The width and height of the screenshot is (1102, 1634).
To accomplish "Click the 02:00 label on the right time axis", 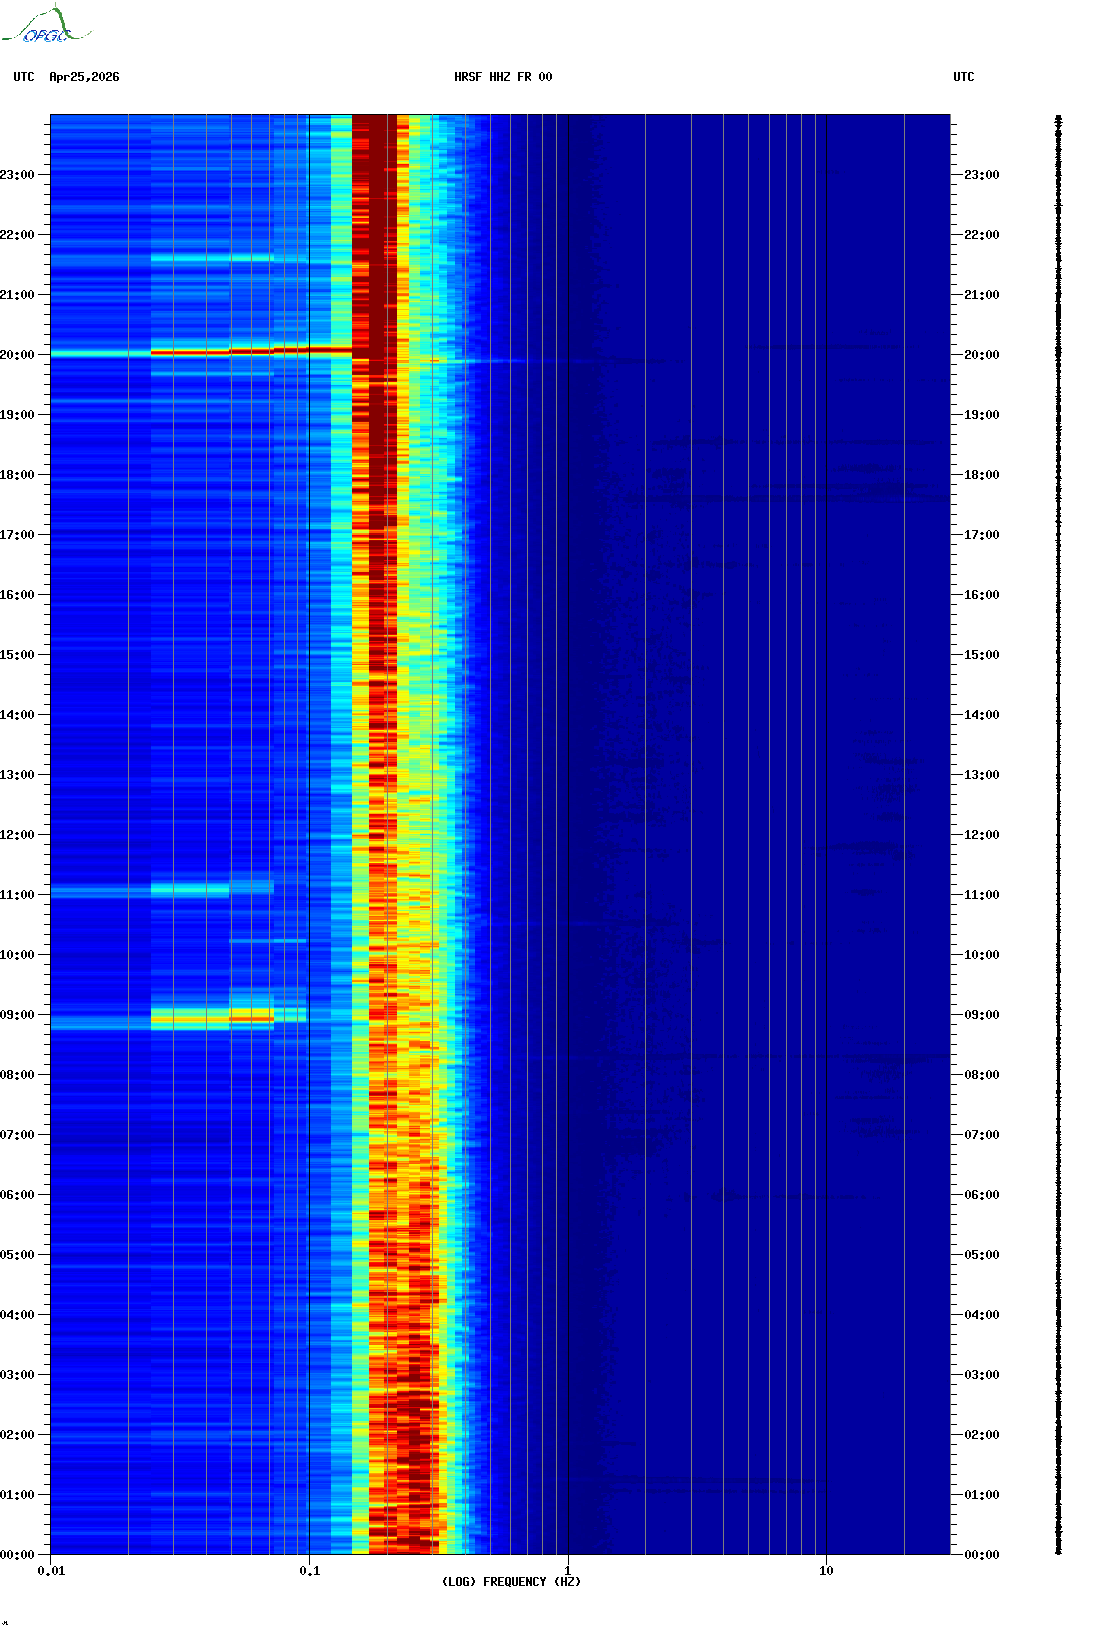I will (x=982, y=1435).
